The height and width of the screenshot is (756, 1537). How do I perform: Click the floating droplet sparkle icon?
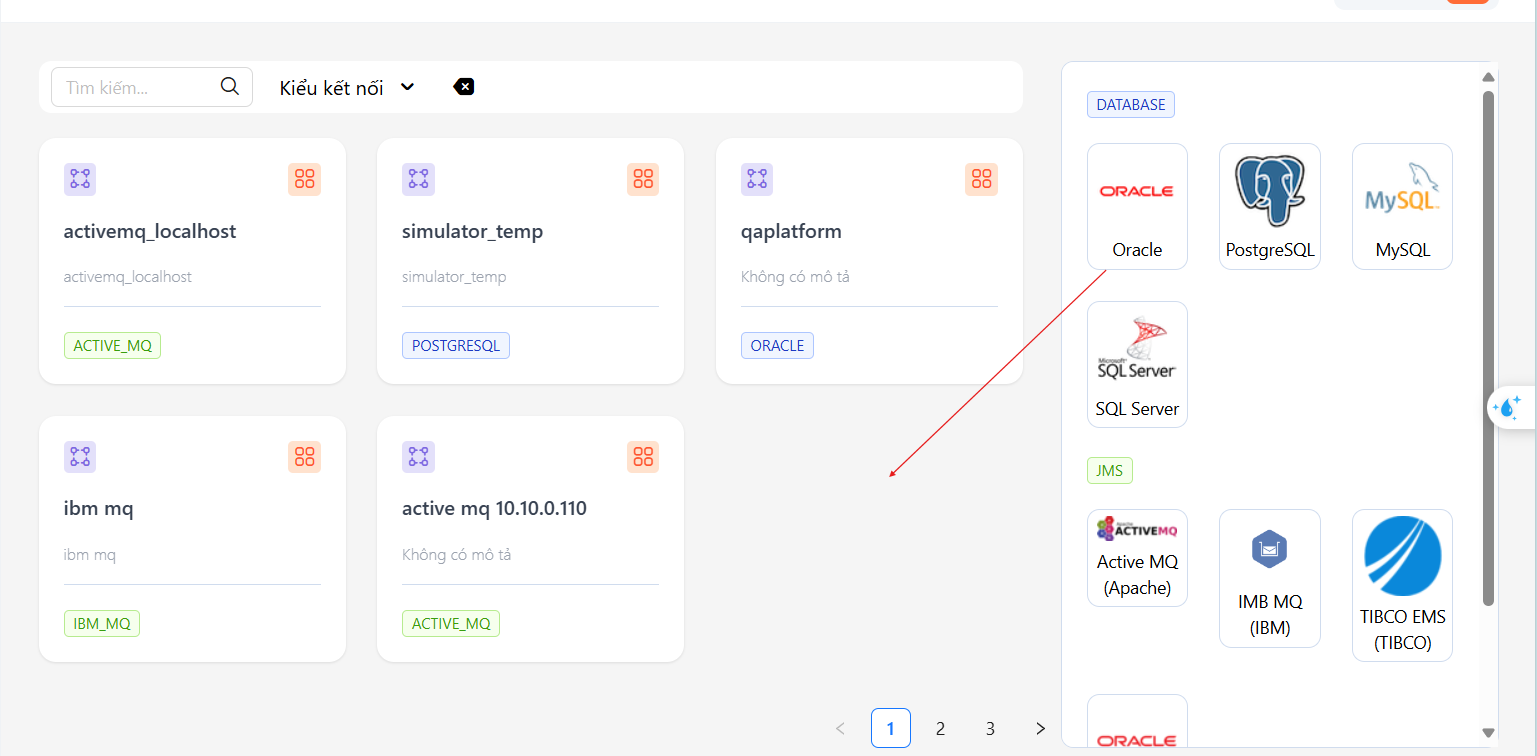(x=1507, y=407)
